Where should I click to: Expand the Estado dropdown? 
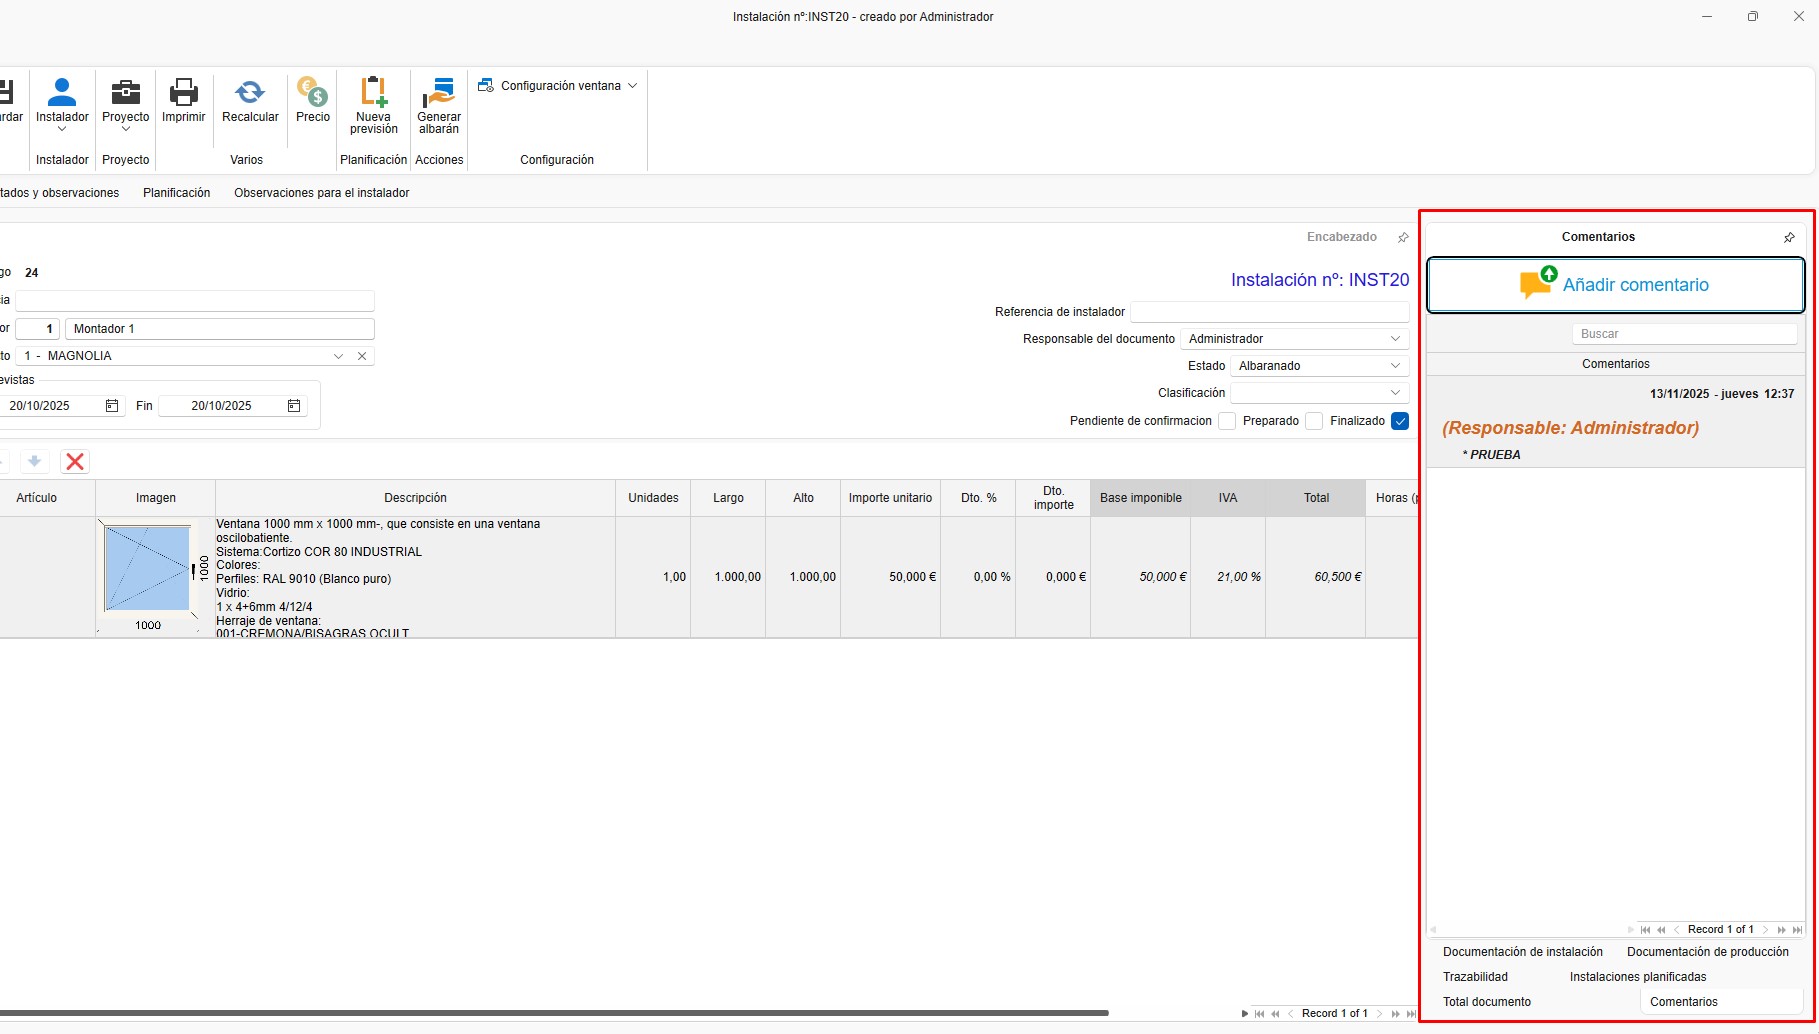1395,366
